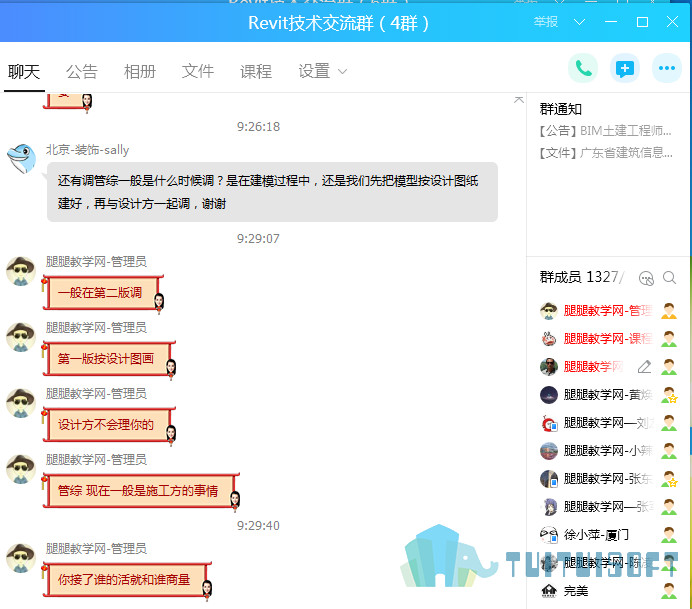
Task: Select member 徐小萍-厦门 in the list
Action: [x=608, y=535]
